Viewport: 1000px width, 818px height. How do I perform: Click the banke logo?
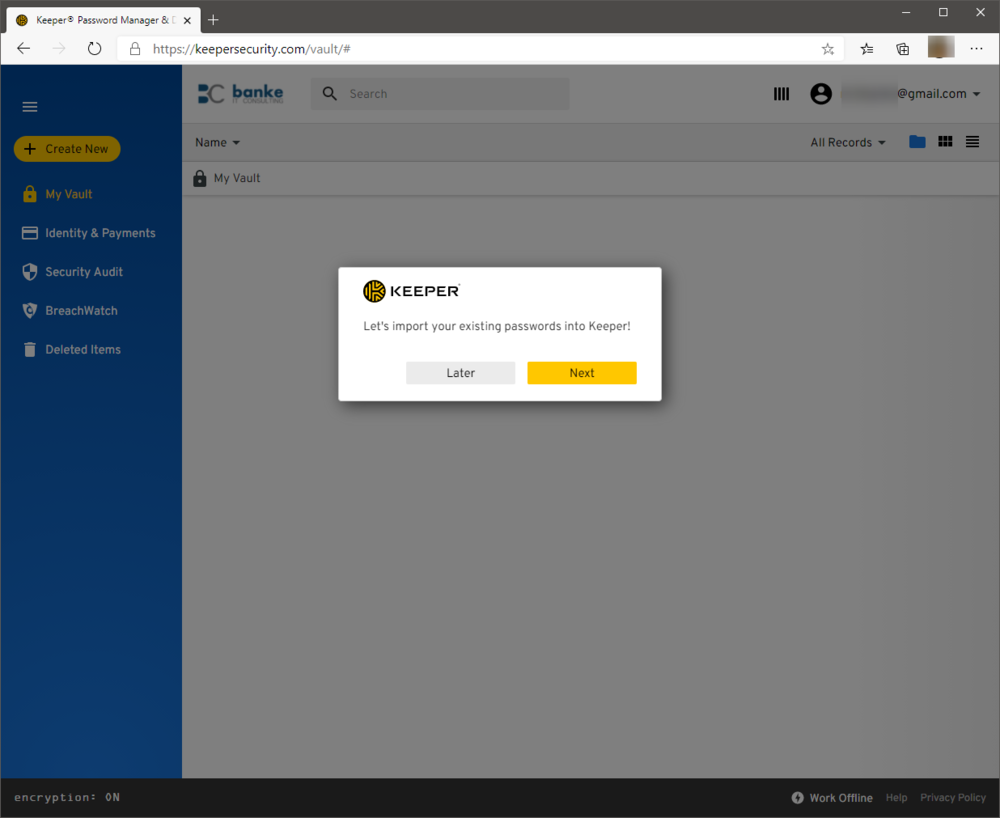pyautogui.click(x=240, y=94)
